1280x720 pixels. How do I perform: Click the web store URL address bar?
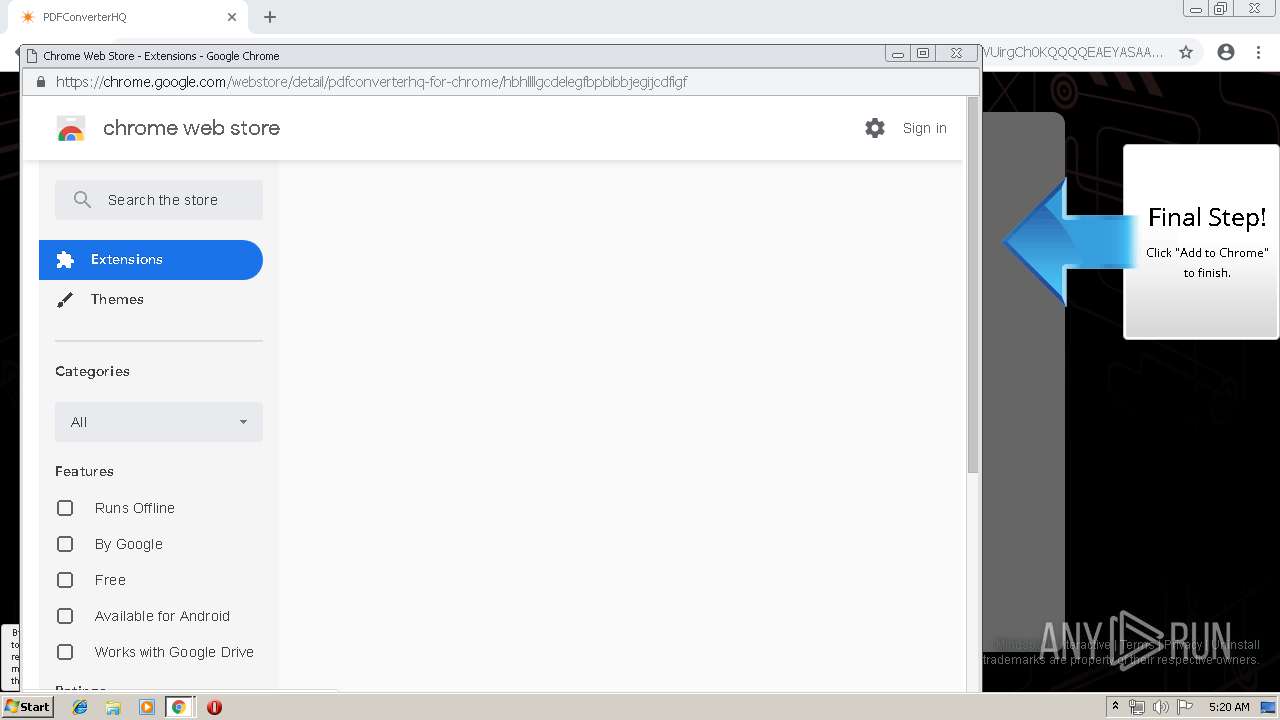pyautogui.click(x=500, y=82)
